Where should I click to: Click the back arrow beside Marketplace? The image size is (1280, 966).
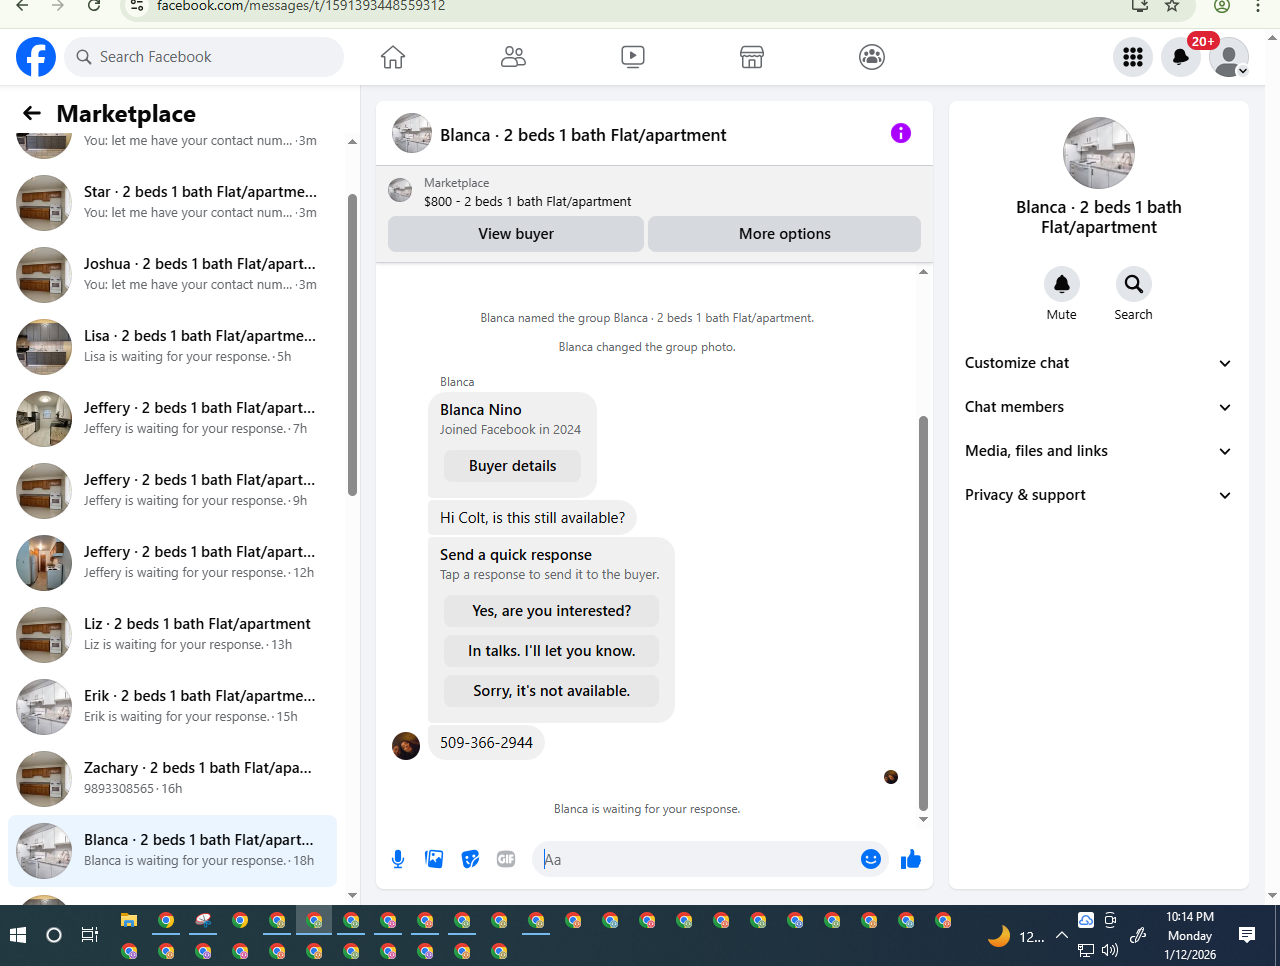(x=32, y=114)
